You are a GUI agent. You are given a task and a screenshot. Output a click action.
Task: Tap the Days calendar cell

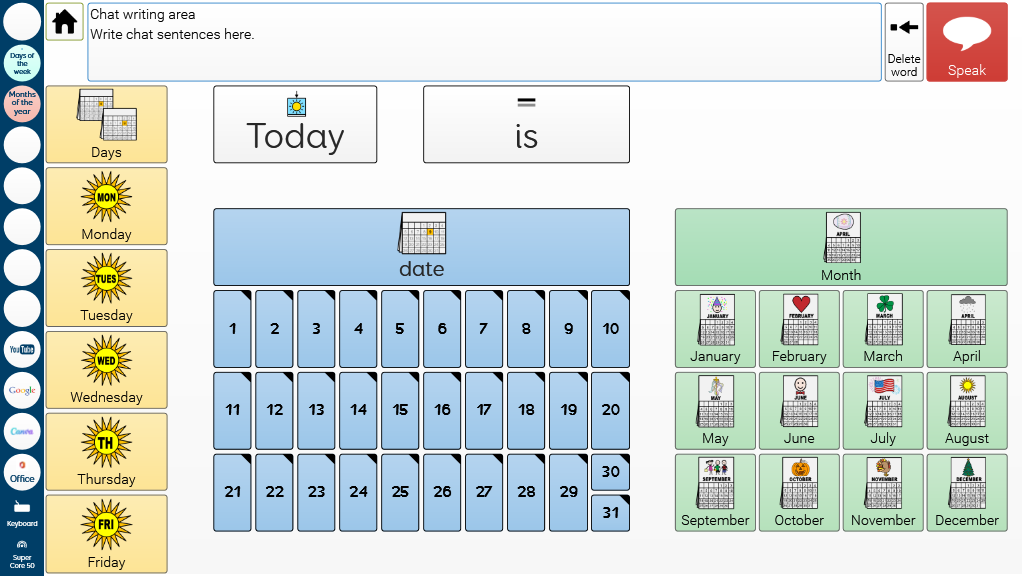(106, 124)
